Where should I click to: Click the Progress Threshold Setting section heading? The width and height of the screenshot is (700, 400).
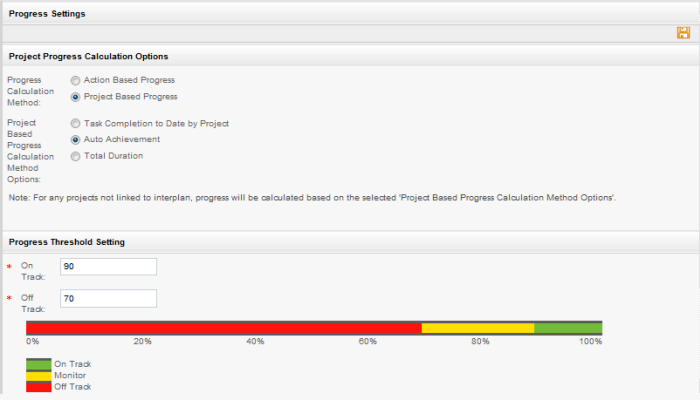click(x=66, y=242)
